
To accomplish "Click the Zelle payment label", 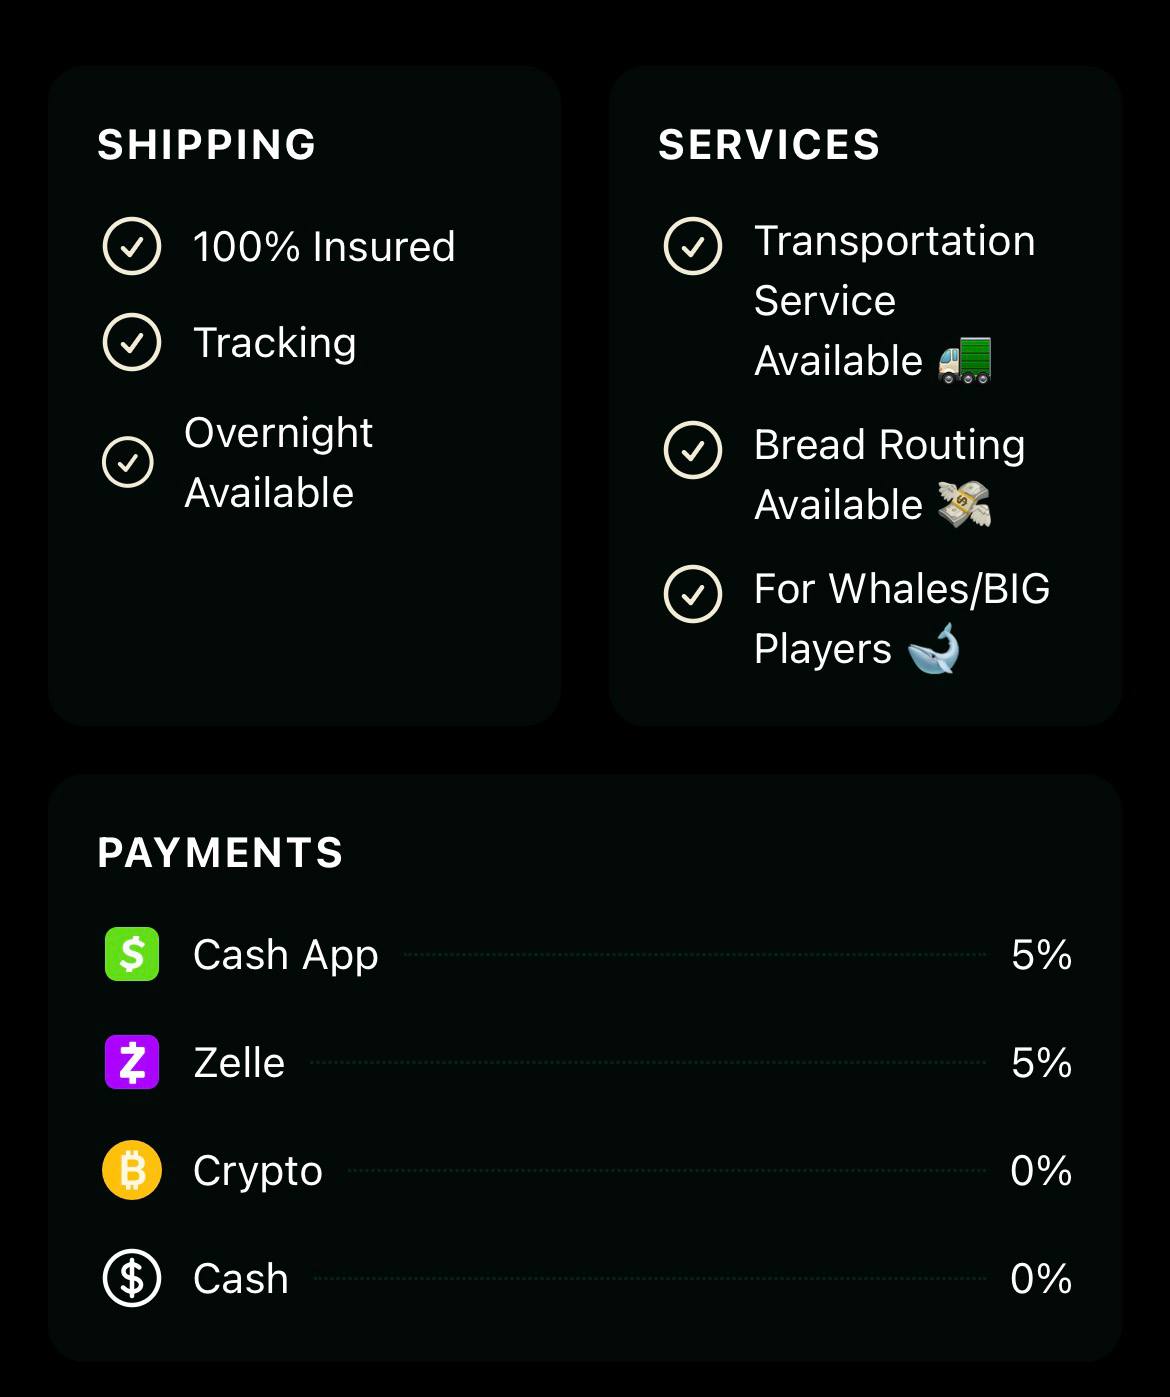I will coord(239,1063).
